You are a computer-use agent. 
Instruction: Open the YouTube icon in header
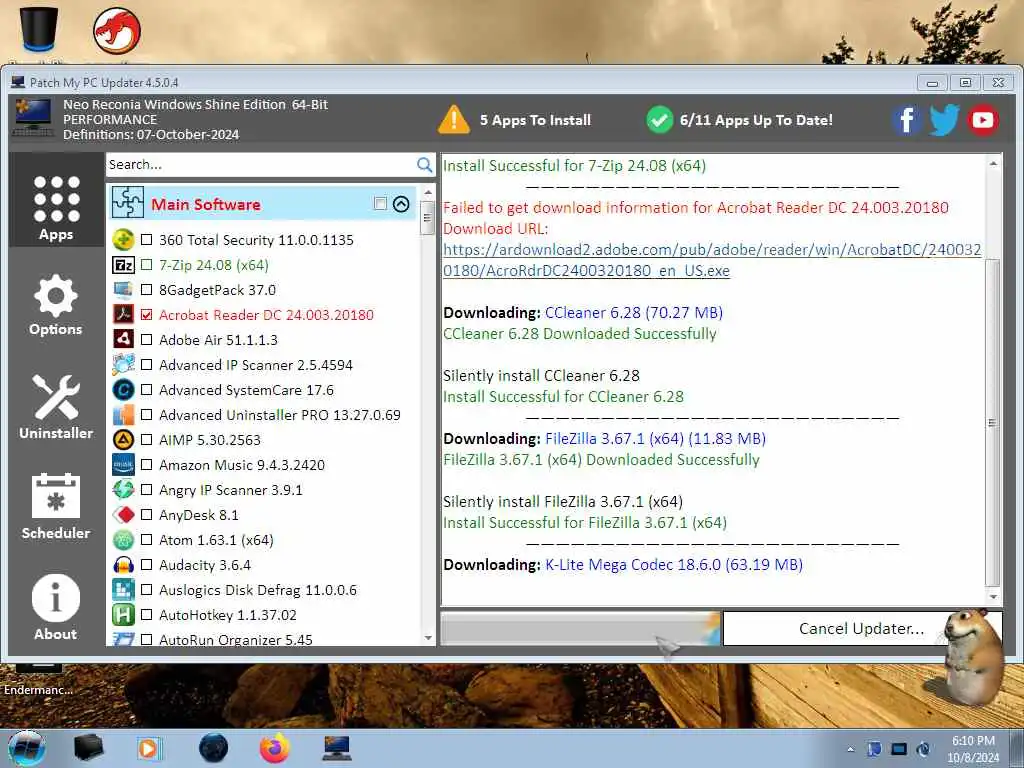coord(982,120)
